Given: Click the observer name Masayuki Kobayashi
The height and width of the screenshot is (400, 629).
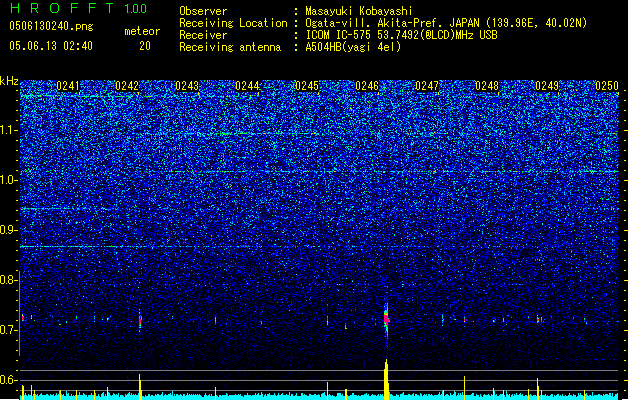Looking at the screenshot, I should click(359, 11).
